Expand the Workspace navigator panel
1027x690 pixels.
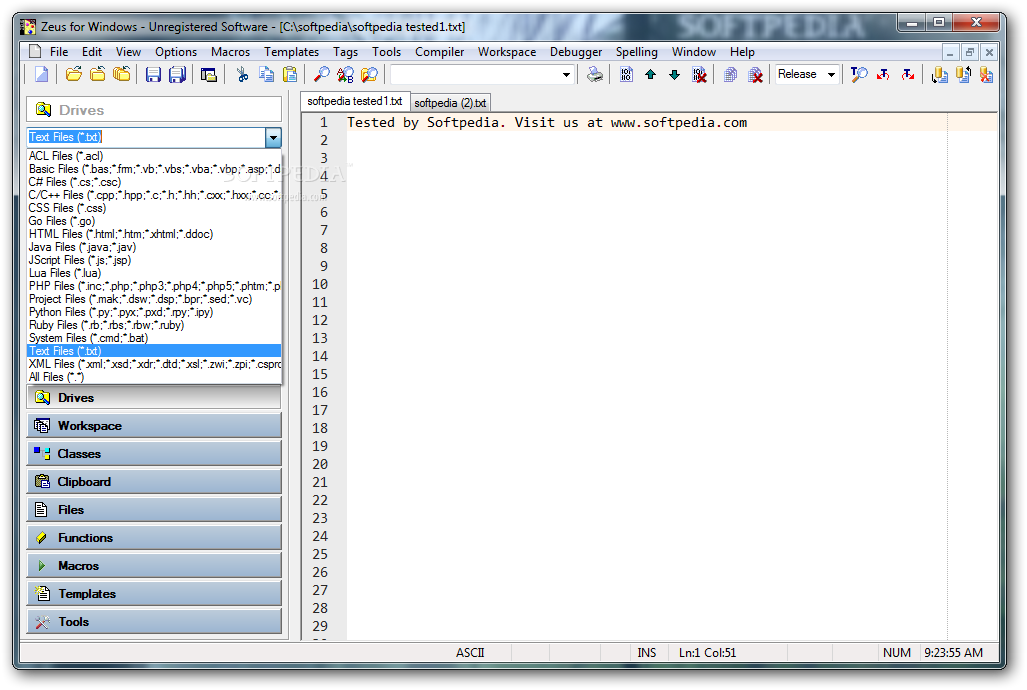pyautogui.click(x=154, y=425)
